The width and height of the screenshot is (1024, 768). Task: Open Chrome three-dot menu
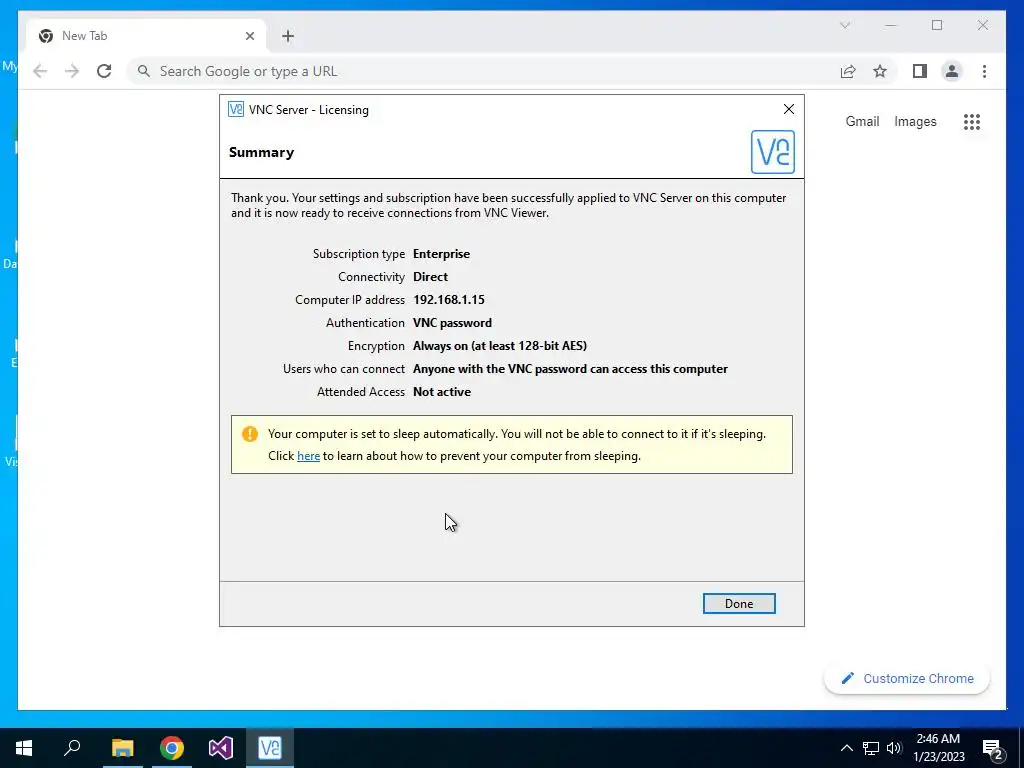984,71
